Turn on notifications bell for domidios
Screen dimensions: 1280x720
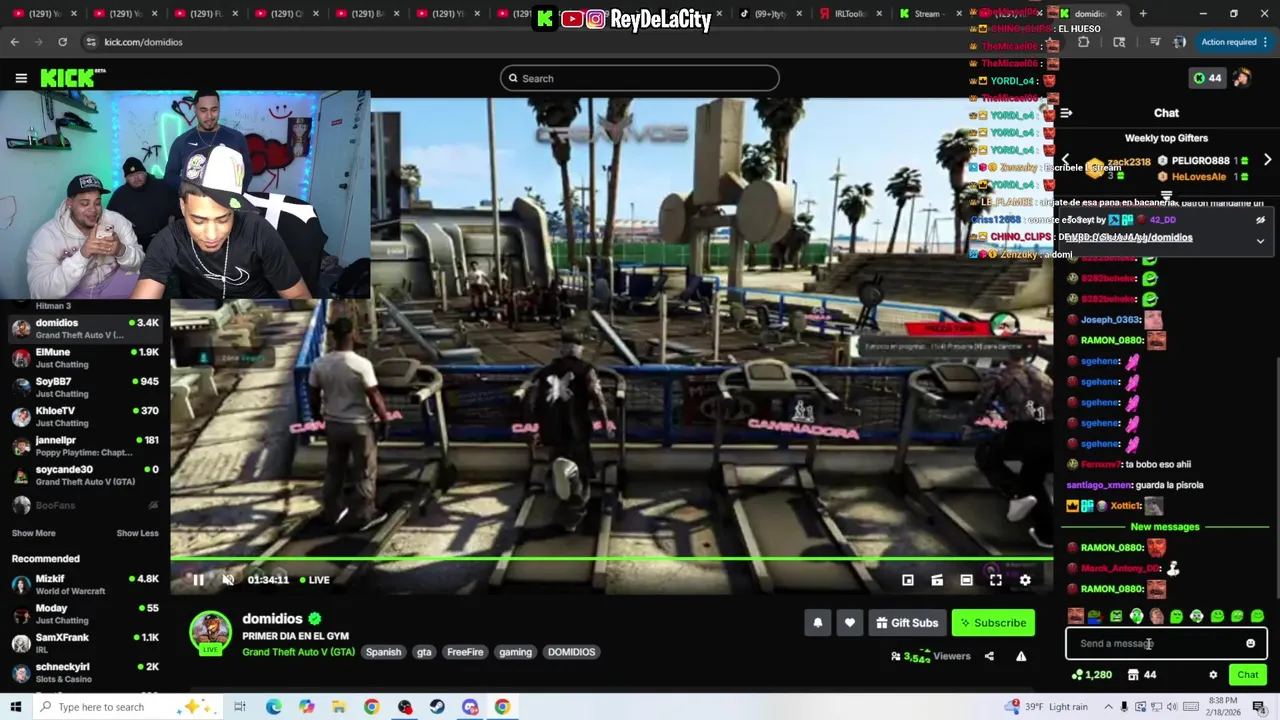pos(818,623)
